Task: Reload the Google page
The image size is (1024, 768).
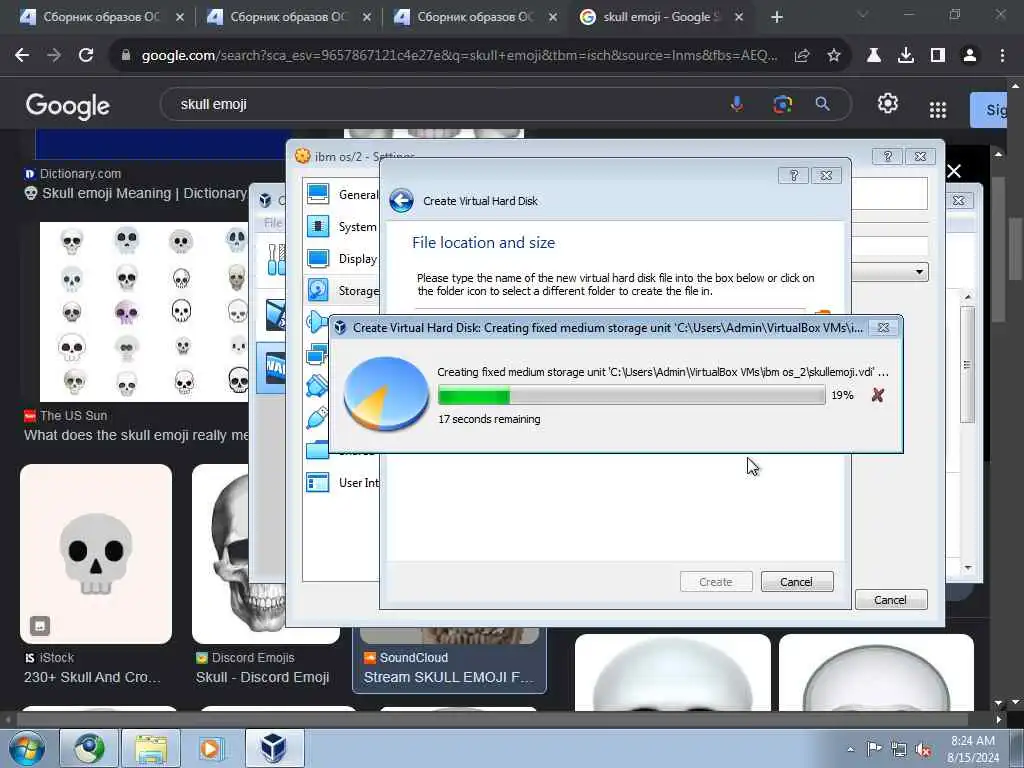Action: 86,56
